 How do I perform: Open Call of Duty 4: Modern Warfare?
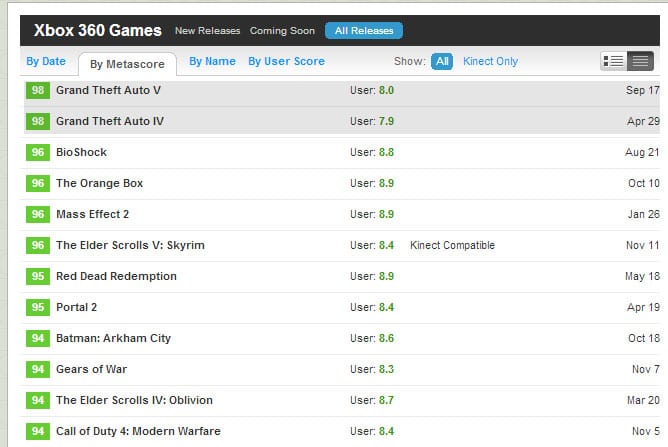[x=138, y=431]
